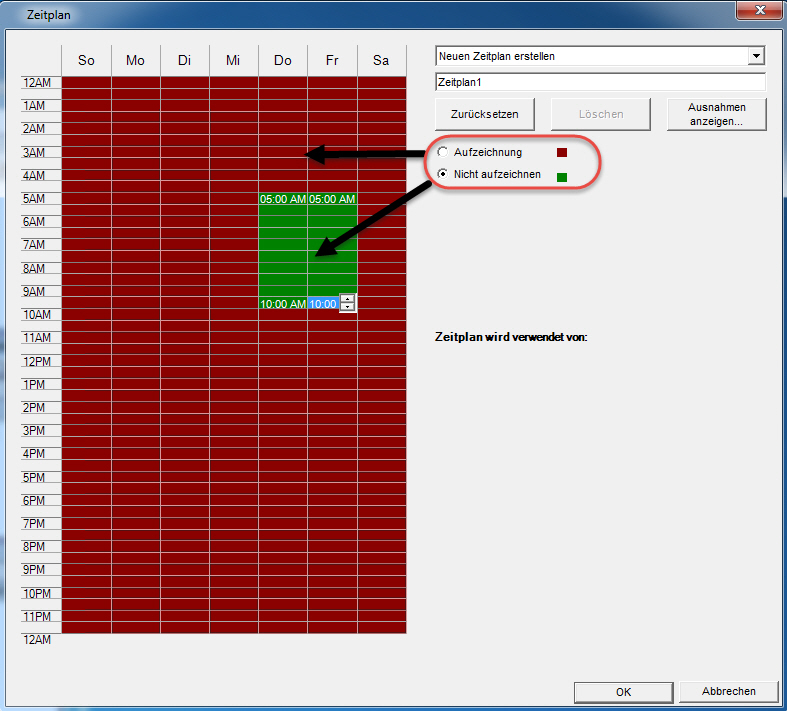The width and height of the screenshot is (787, 711).
Task: Click the highlighted 10:00 time field on Friday
Action: tap(323, 304)
